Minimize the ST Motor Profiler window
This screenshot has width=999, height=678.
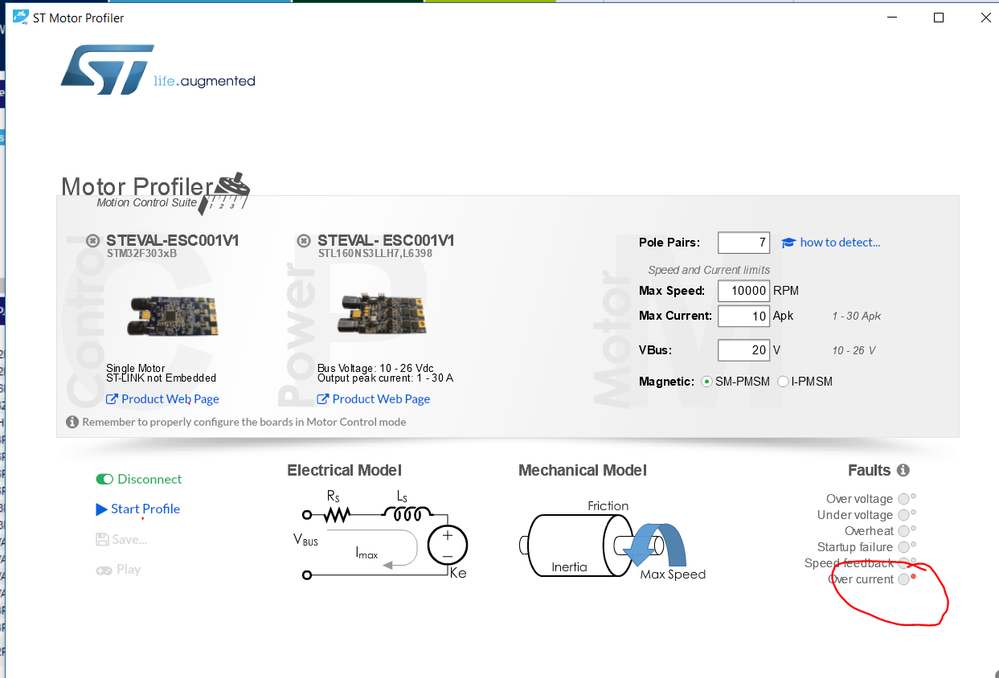[892, 18]
